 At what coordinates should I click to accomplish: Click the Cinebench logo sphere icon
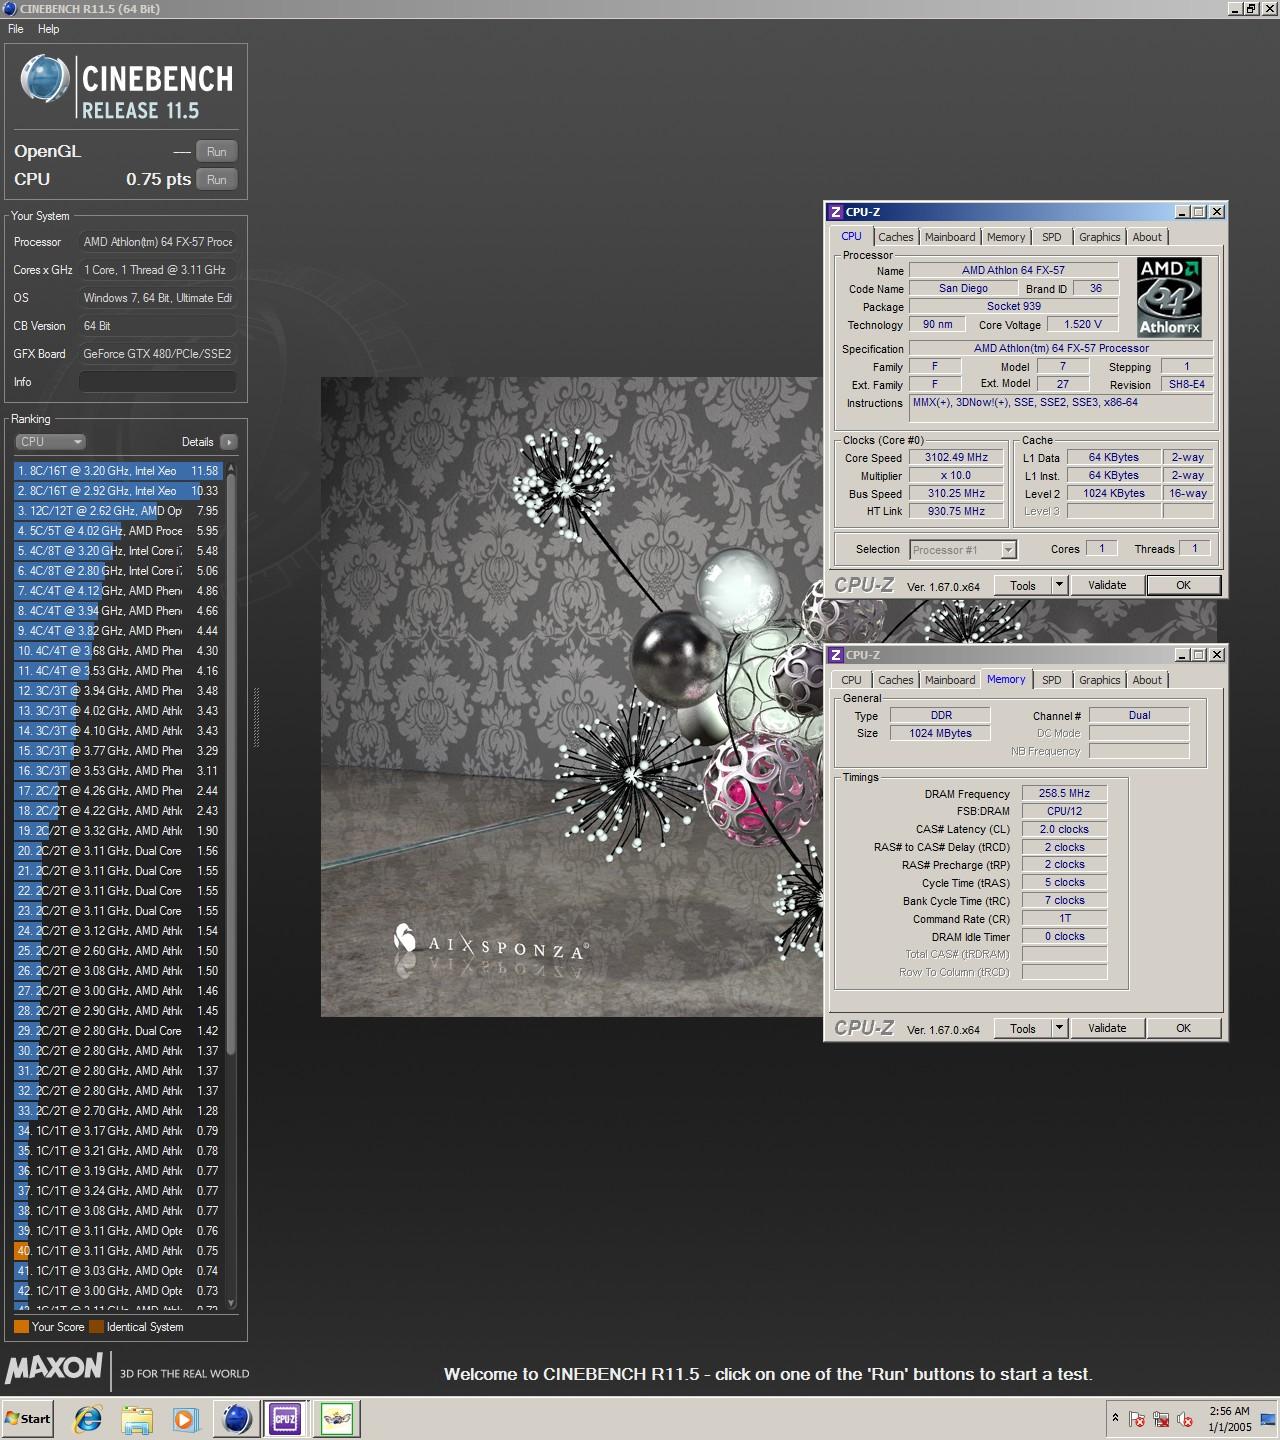click(44, 78)
